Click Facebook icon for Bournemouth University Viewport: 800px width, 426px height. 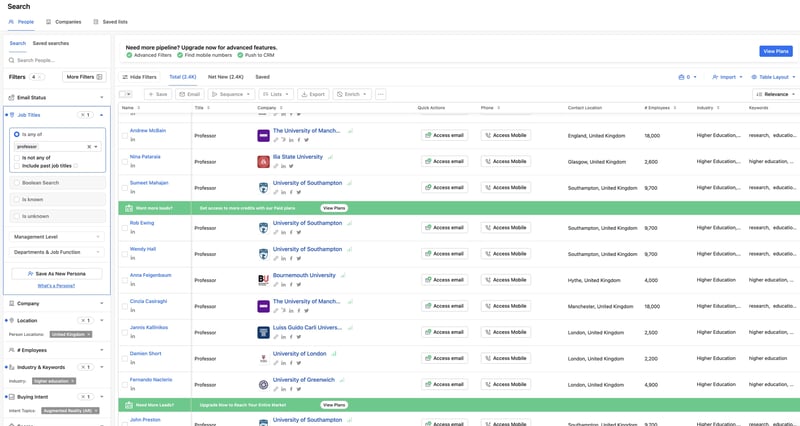pos(291,284)
